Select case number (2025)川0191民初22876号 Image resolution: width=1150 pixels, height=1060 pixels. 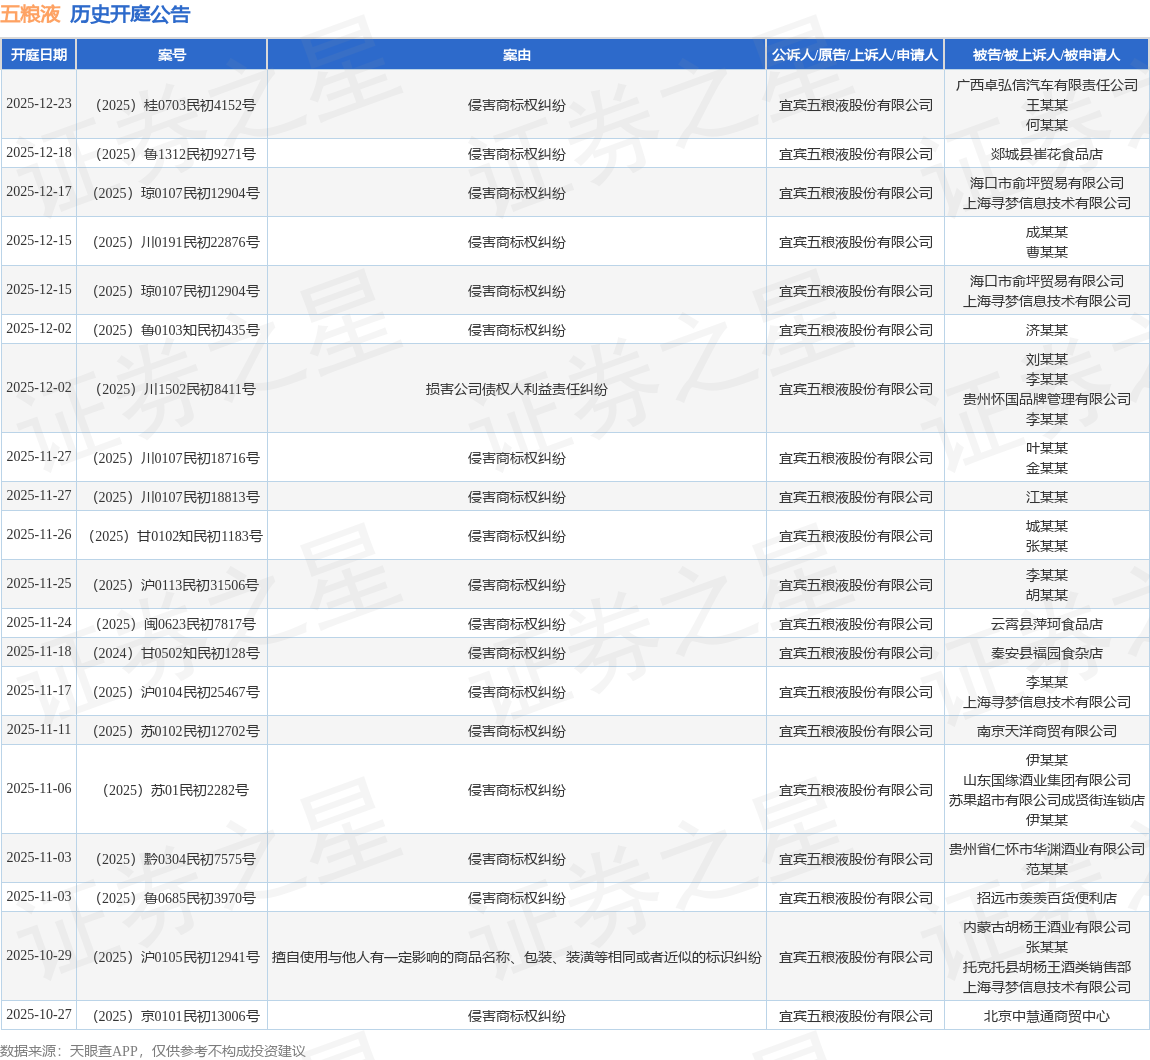pos(172,242)
